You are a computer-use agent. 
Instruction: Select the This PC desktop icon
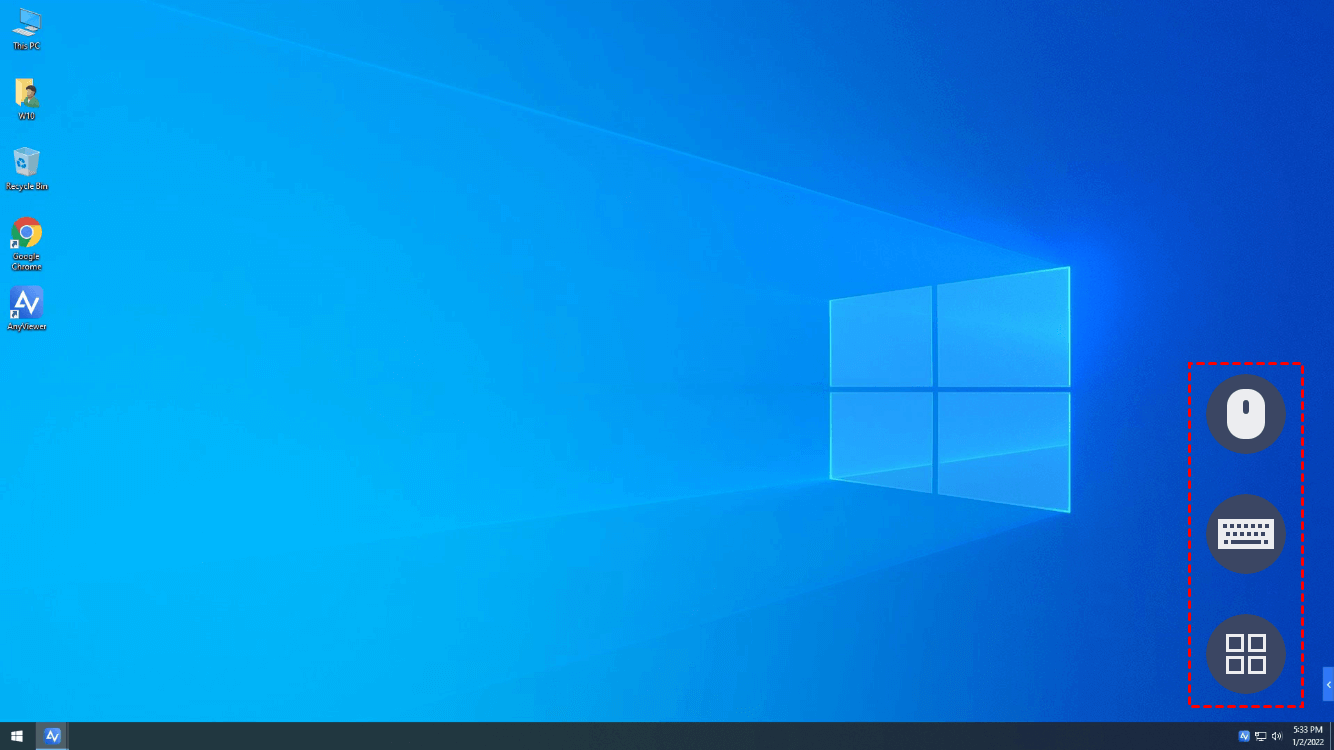[x=27, y=28]
